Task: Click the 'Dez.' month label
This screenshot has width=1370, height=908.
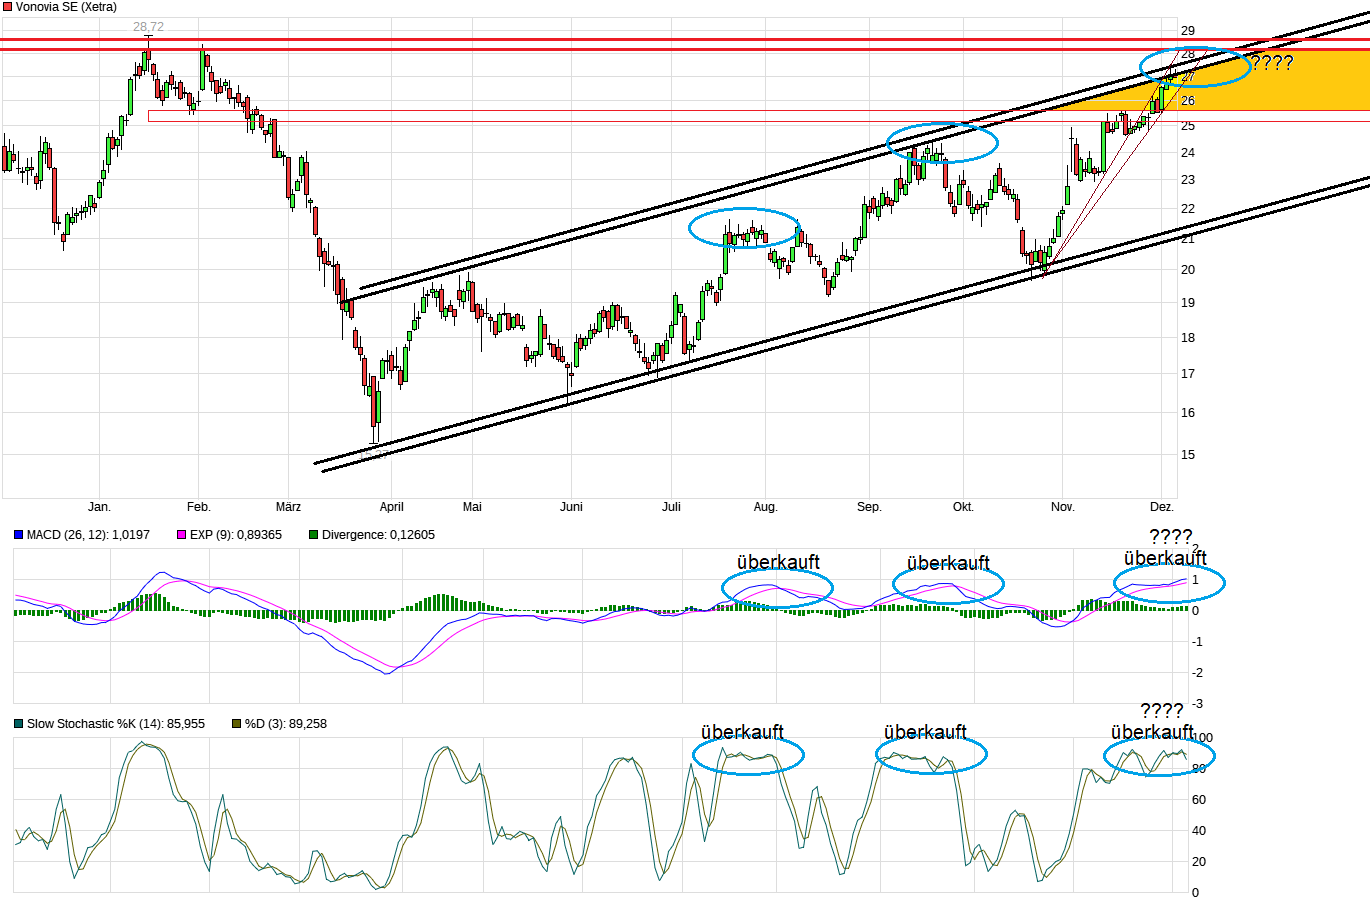Action: 1161,507
